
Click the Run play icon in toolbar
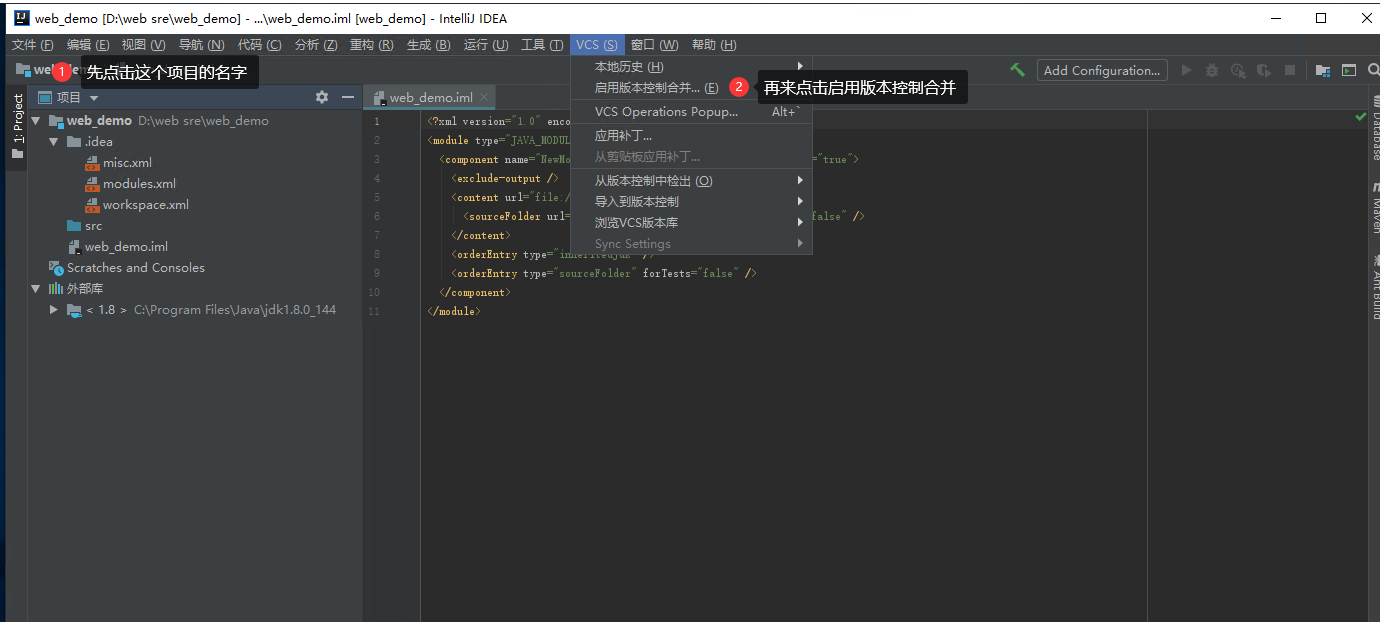coord(1187,70)
